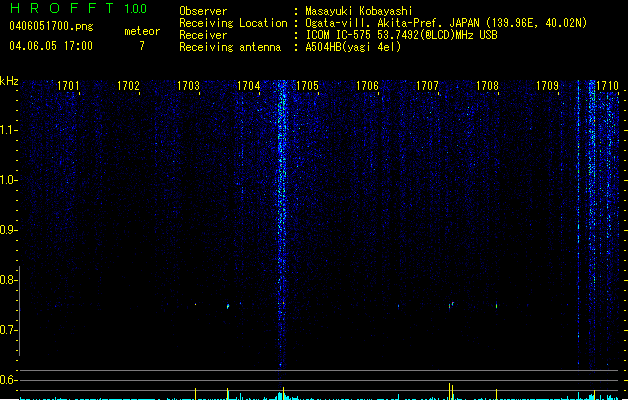Click the A504HB(yagi 4el) antenna text
The height and width of the screenshot is (400, 629).
click(353, 47)
